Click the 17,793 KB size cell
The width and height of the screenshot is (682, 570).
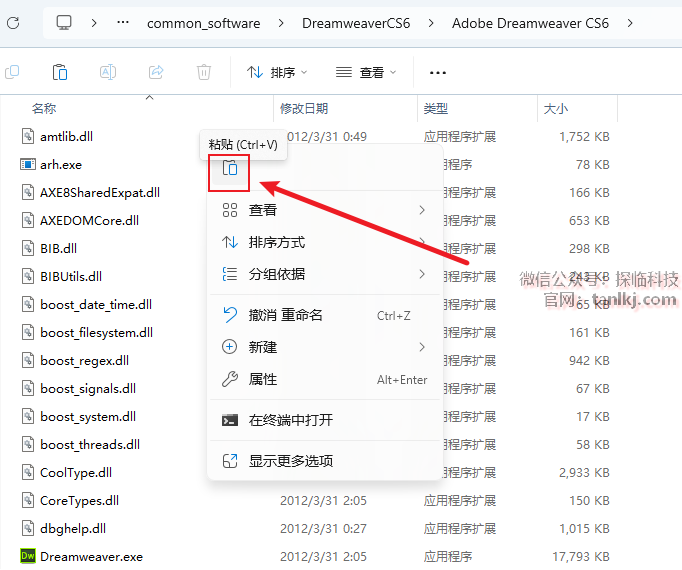(581, 557)
